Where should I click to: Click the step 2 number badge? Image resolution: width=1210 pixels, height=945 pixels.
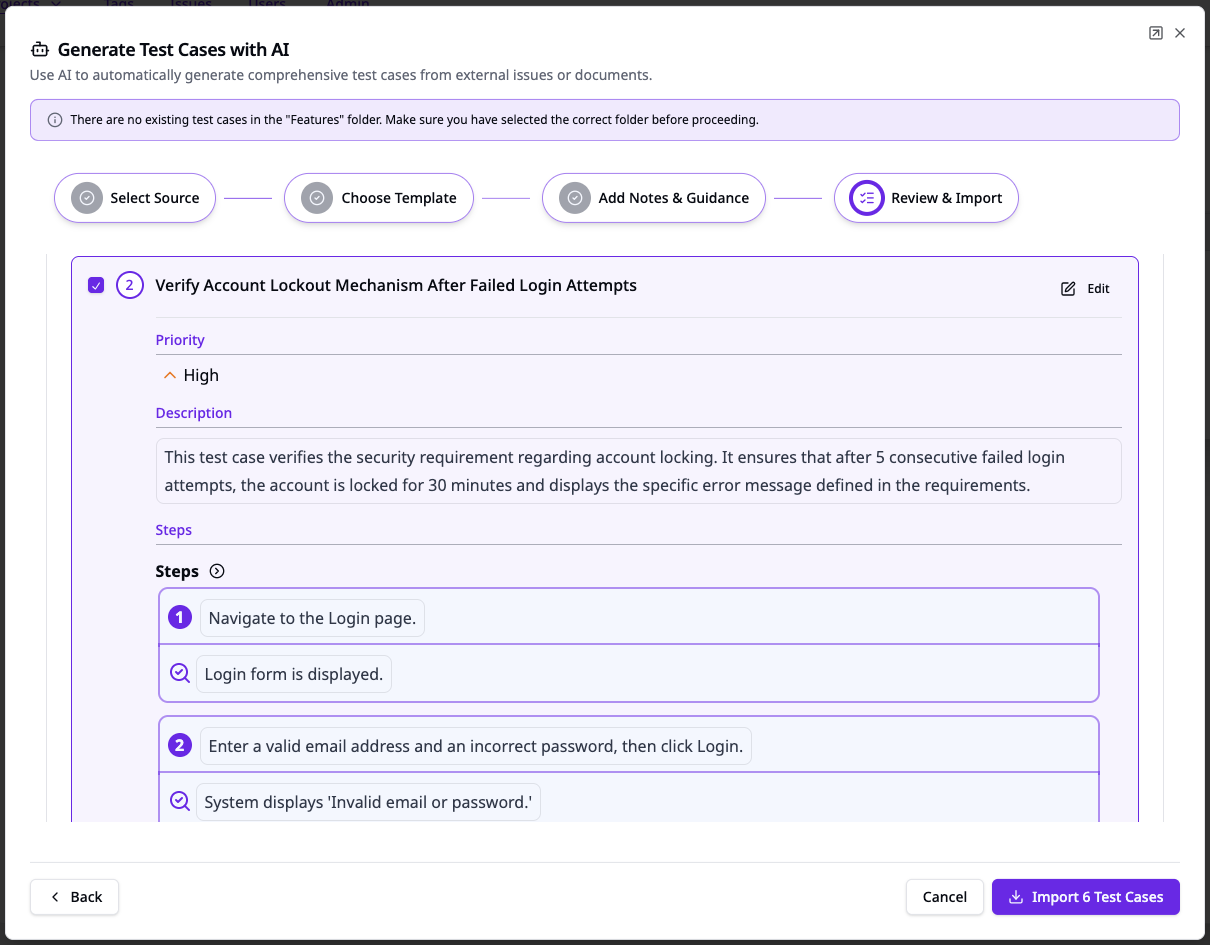pos(180,746)
